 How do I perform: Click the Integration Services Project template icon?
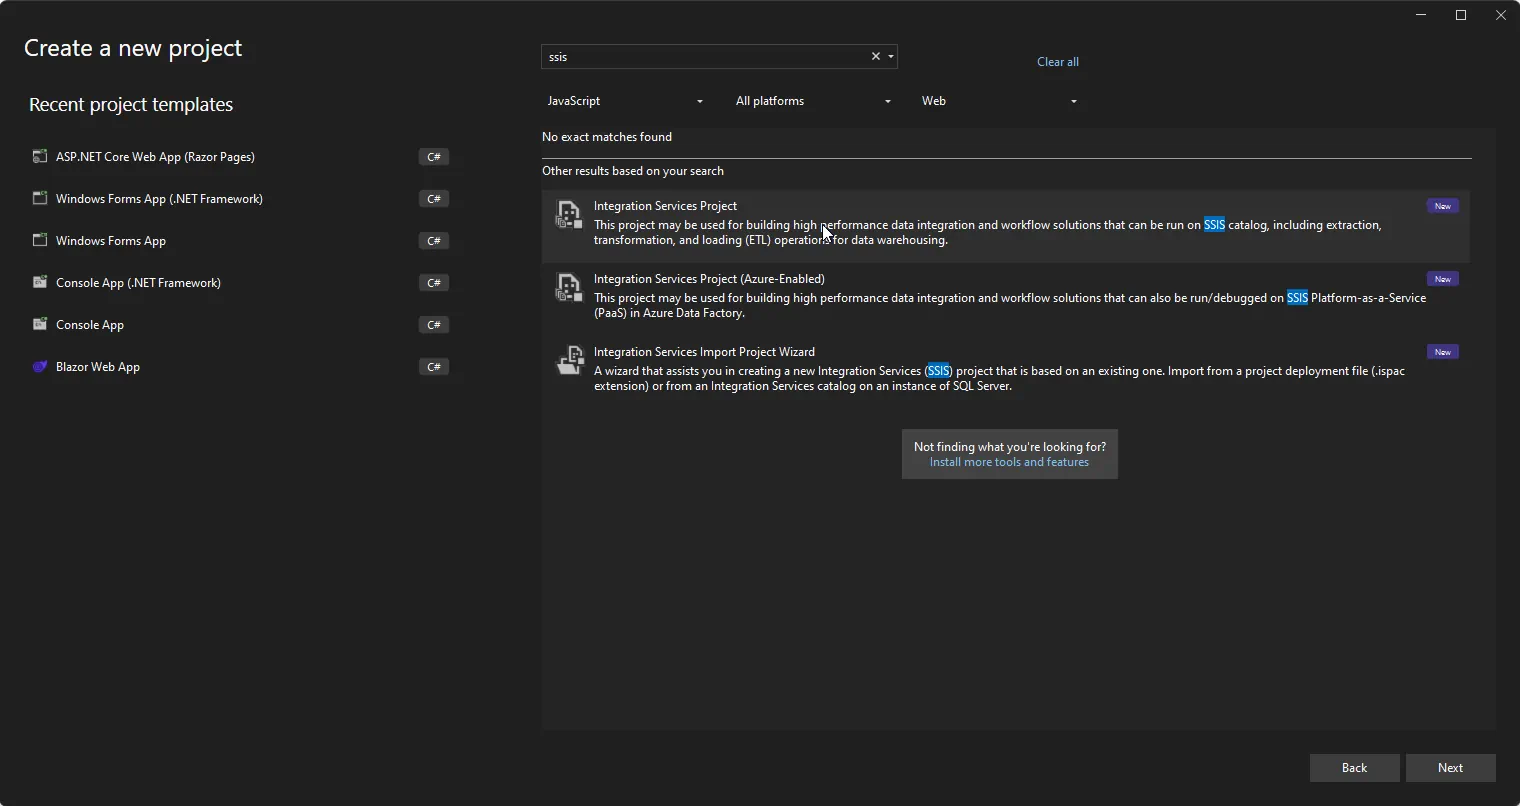point(568,214)
